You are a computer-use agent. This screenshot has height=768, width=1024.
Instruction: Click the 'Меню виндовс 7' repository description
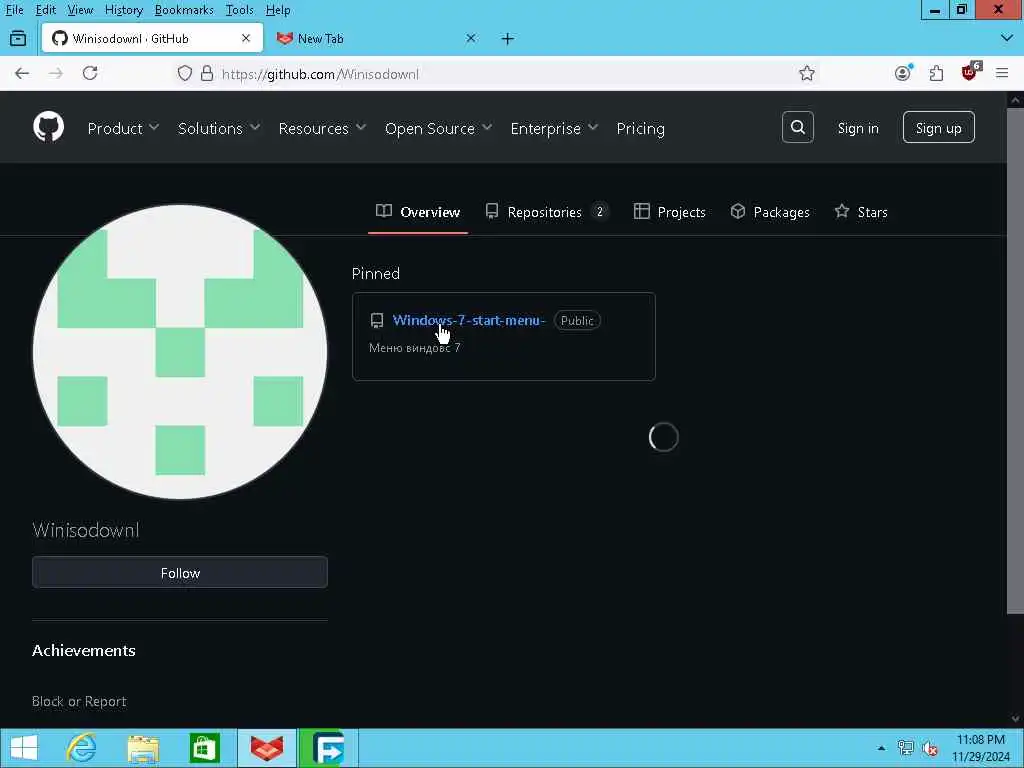coord(415,347)
